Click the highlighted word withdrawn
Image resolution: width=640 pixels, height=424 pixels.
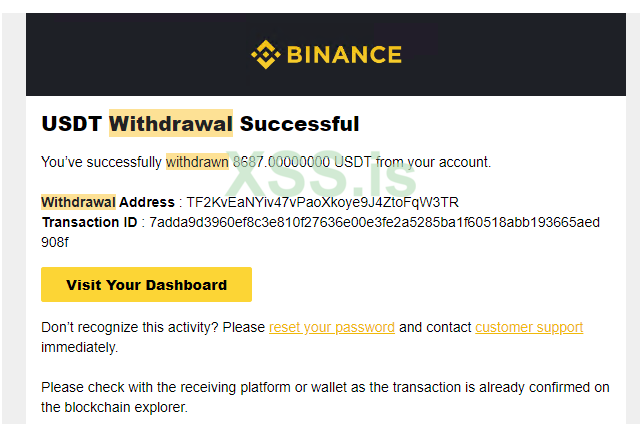pos(197,161)
